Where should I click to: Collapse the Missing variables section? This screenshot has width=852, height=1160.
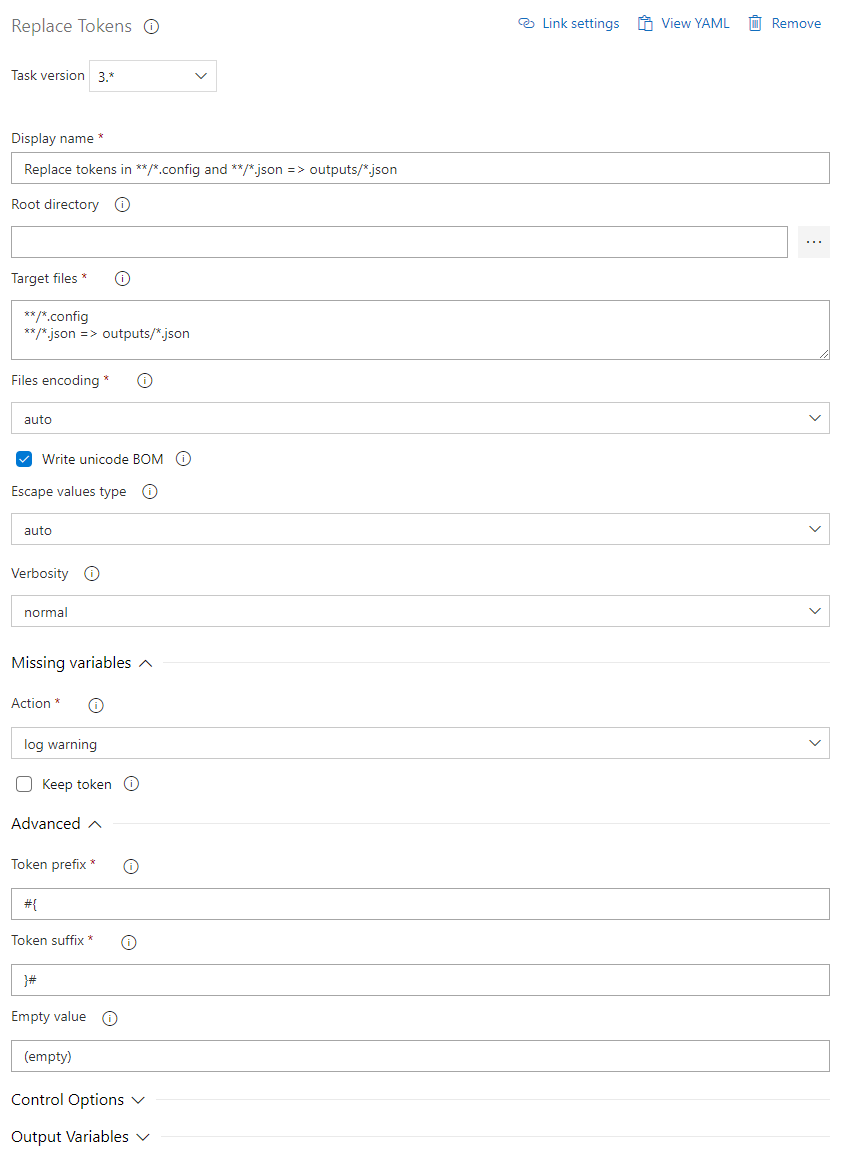(x=81, y=663)
